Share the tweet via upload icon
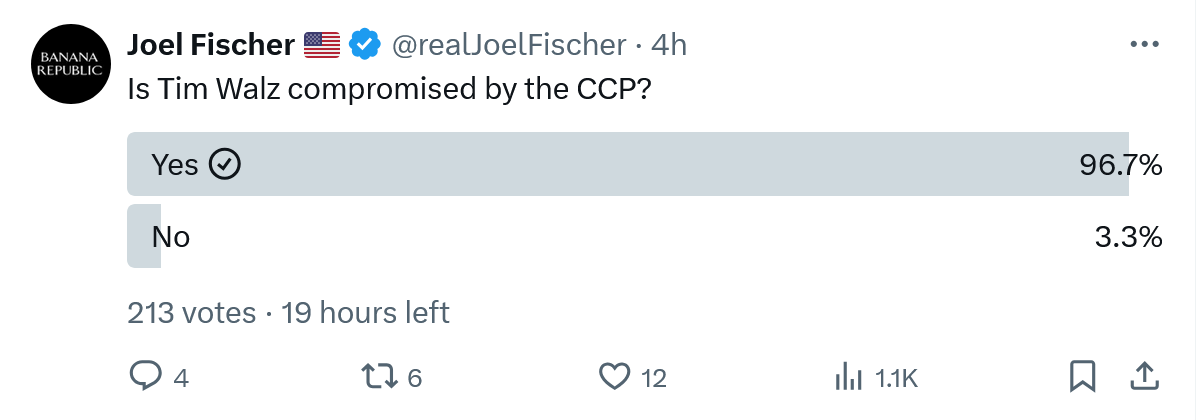The height and width of the screenshot is (420, 1196). (x=1142, y=376)
